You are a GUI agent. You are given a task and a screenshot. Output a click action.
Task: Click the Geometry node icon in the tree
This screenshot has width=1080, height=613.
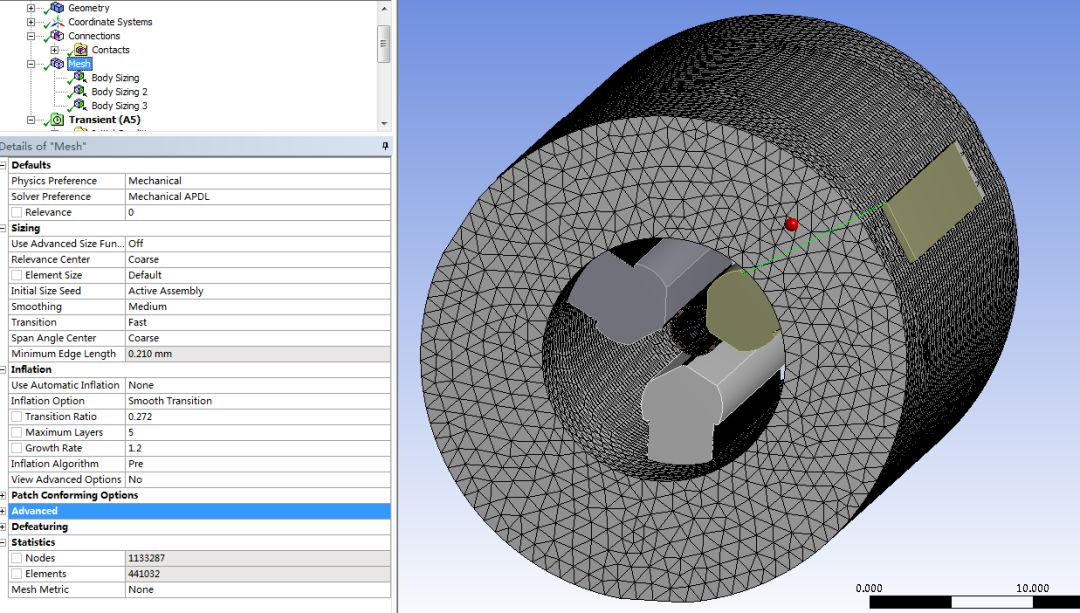pyautogui.click(x=57, y=8)
